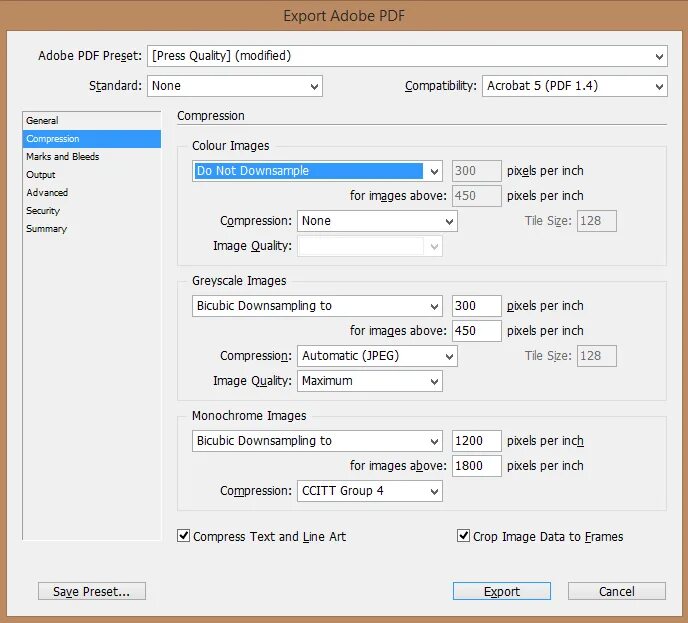Toggle Compress Text and Line Art checkbox

pos(183,536)
